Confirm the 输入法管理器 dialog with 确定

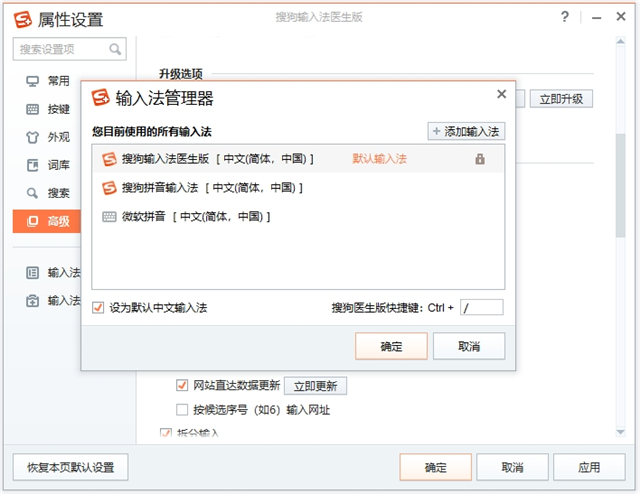[x=391, y=346]
